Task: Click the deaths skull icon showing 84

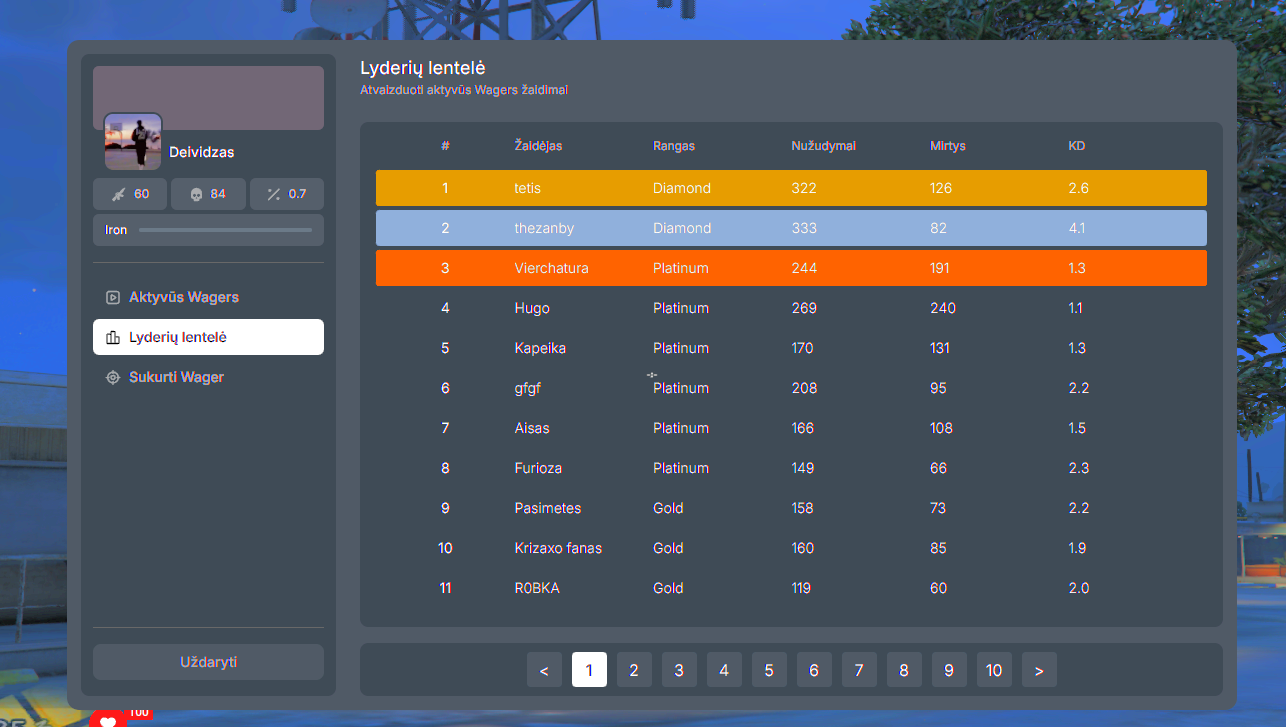Action: [196, 194]
